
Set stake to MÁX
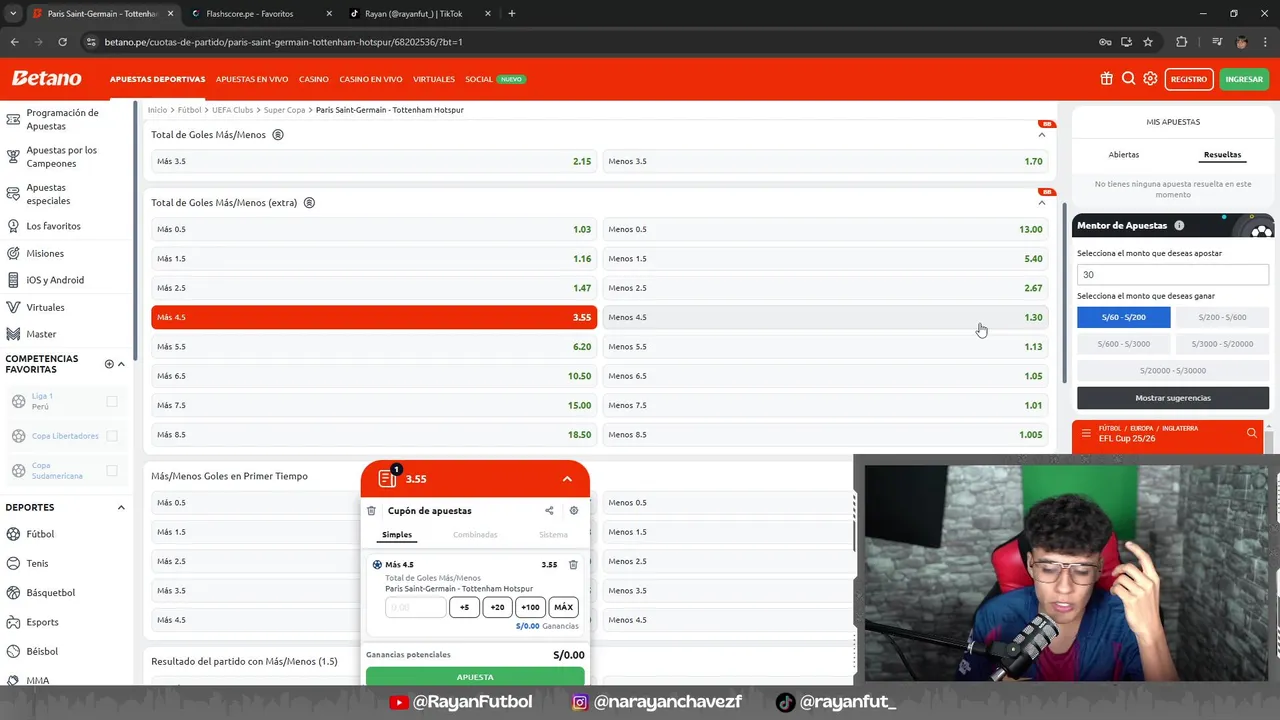pyautogui.click(x=563, y=607)
